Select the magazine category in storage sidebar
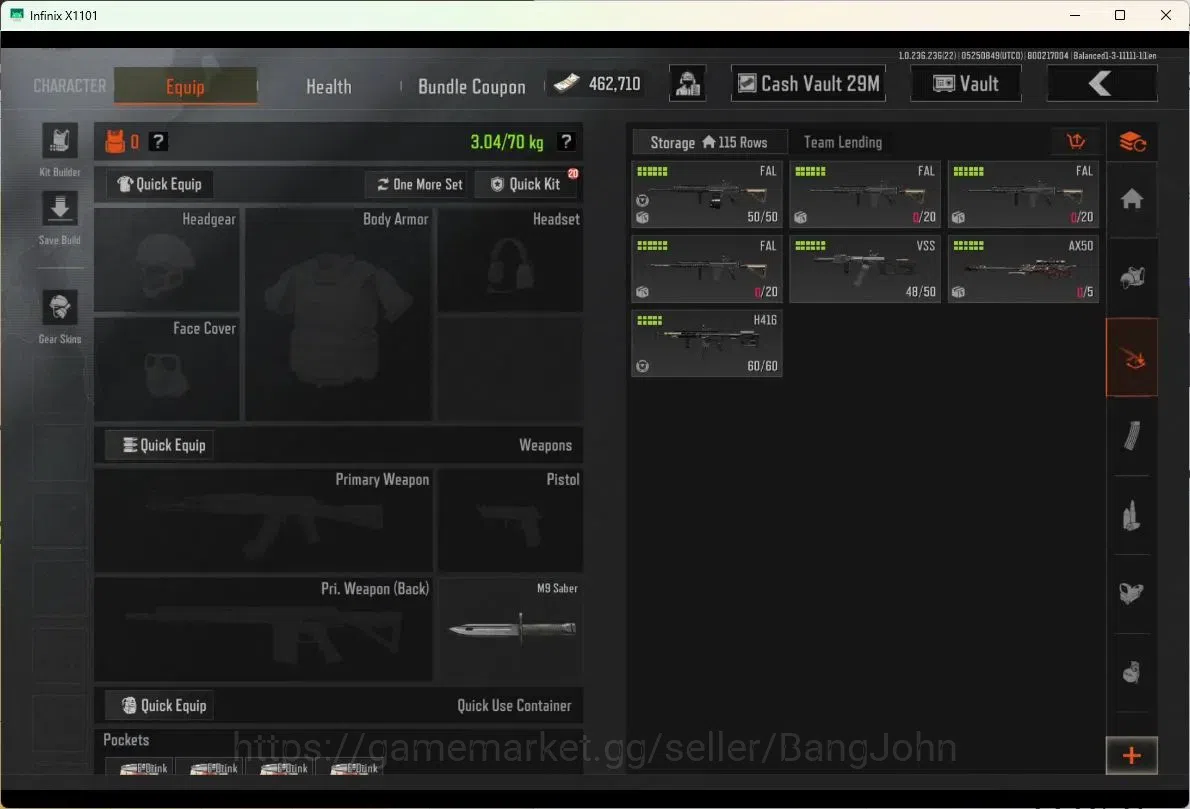Screen dimensions: 1190x809 [1132, 436]
